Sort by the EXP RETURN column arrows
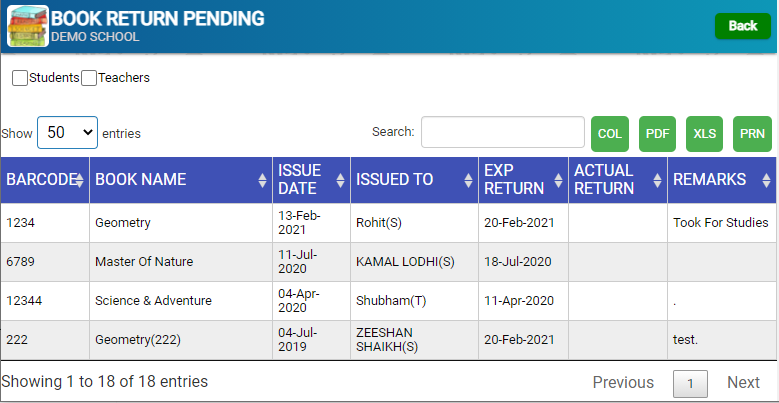The image size is (779, 403). point(558,180)
